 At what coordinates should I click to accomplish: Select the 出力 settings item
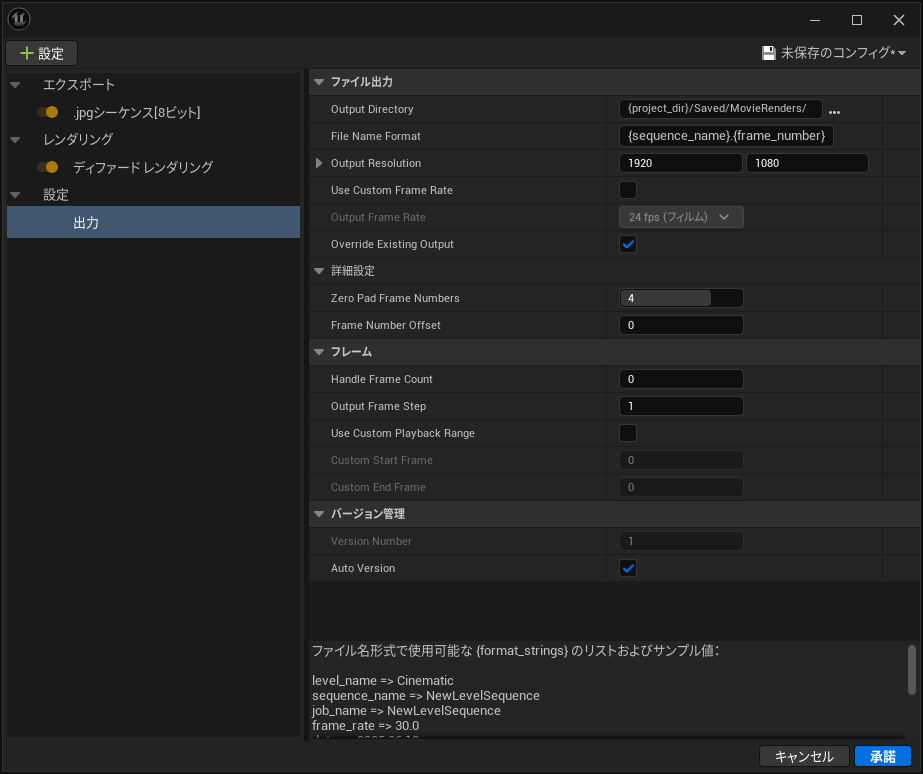pyautogui.click(x=86, y=223)
